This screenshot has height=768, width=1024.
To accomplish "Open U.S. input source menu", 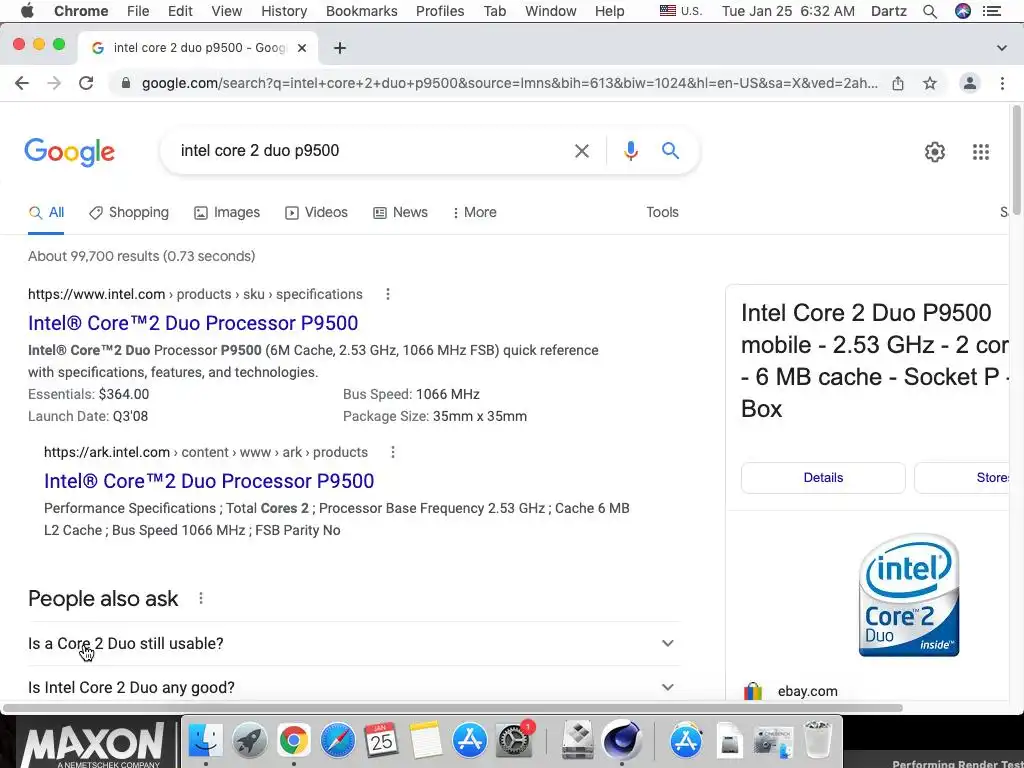I will pos(681,11).
